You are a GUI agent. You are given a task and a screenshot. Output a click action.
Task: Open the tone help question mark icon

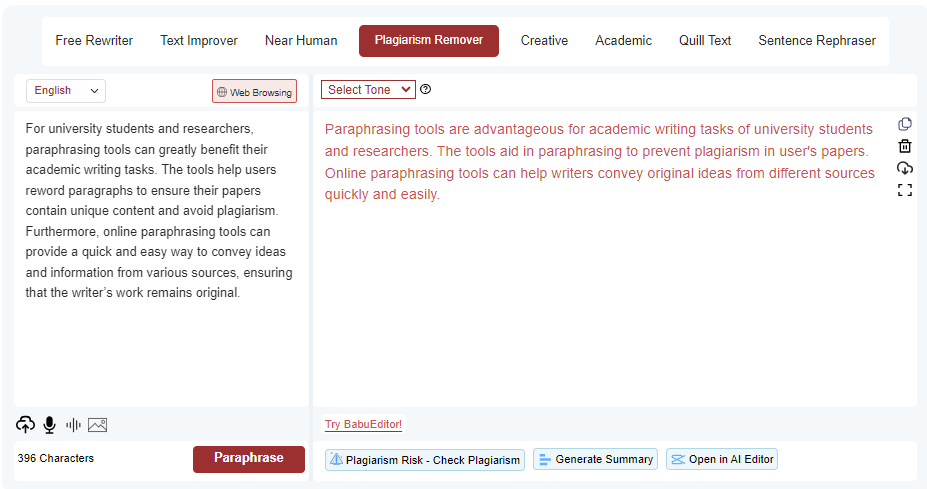[x=425, y=89]
